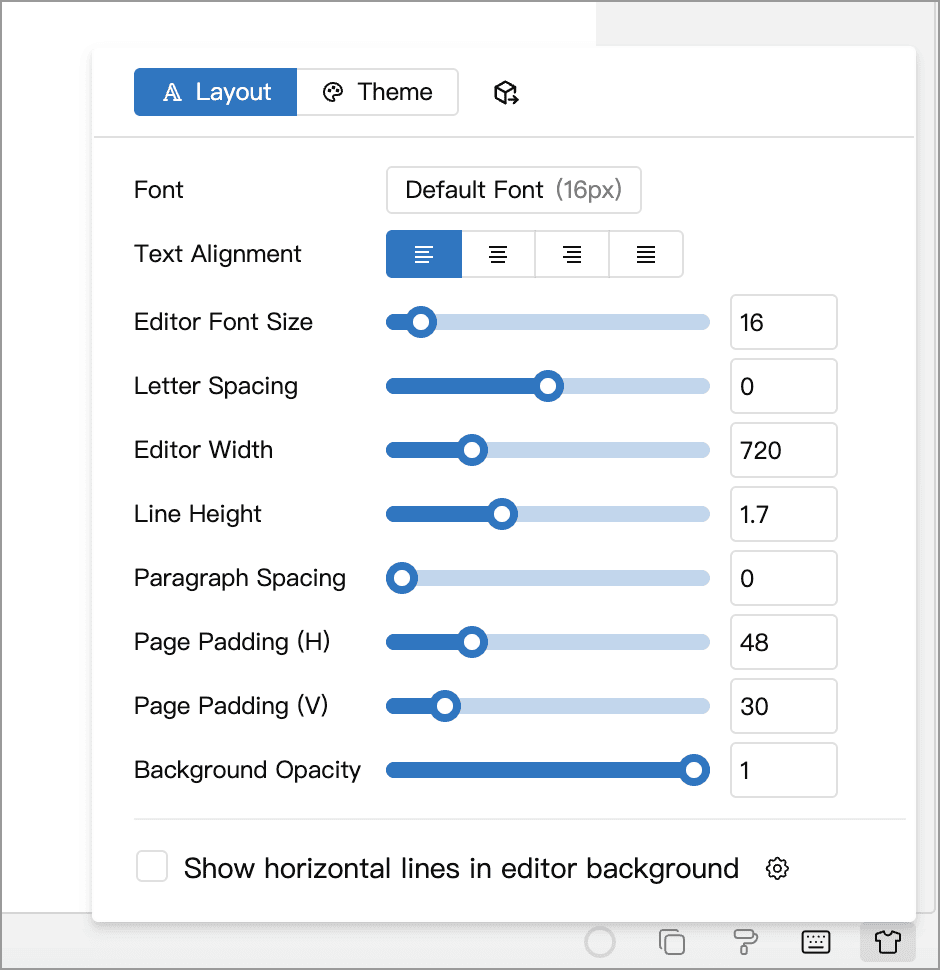Select center text alignment

coord(498,254)
